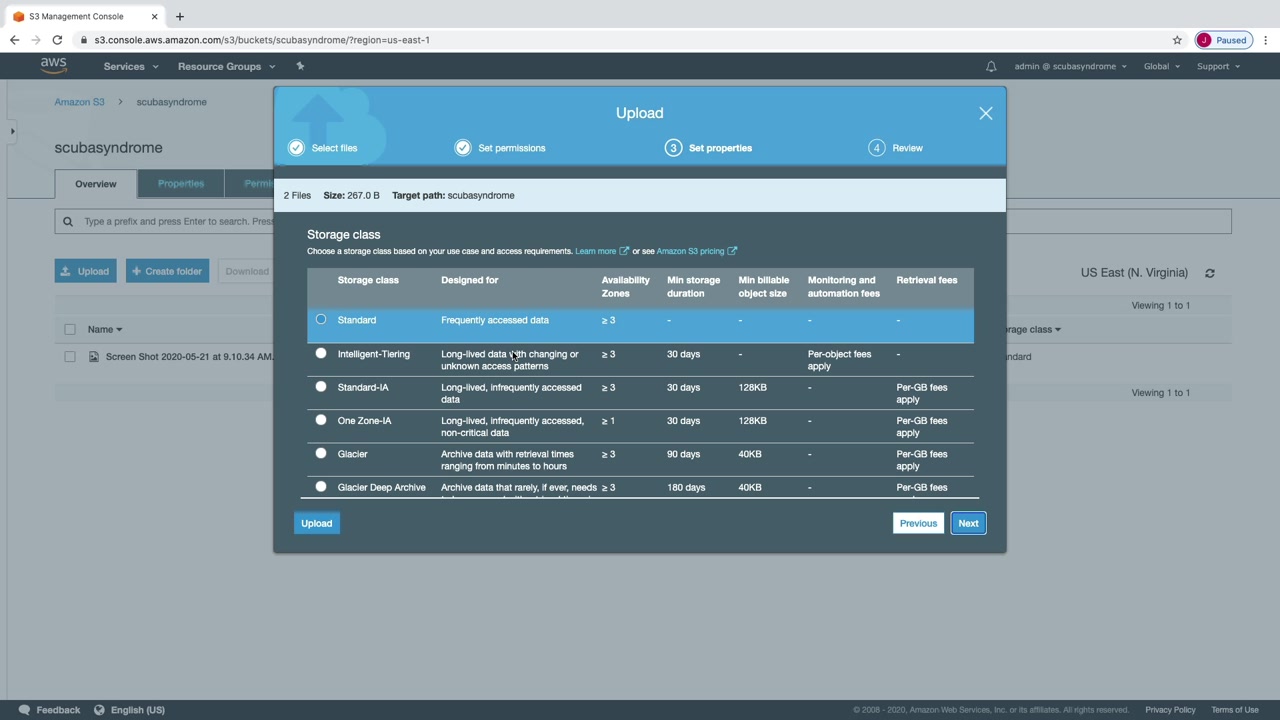Expand the left sidebar arrow
1280x720 pixels.
pos(12,131)
